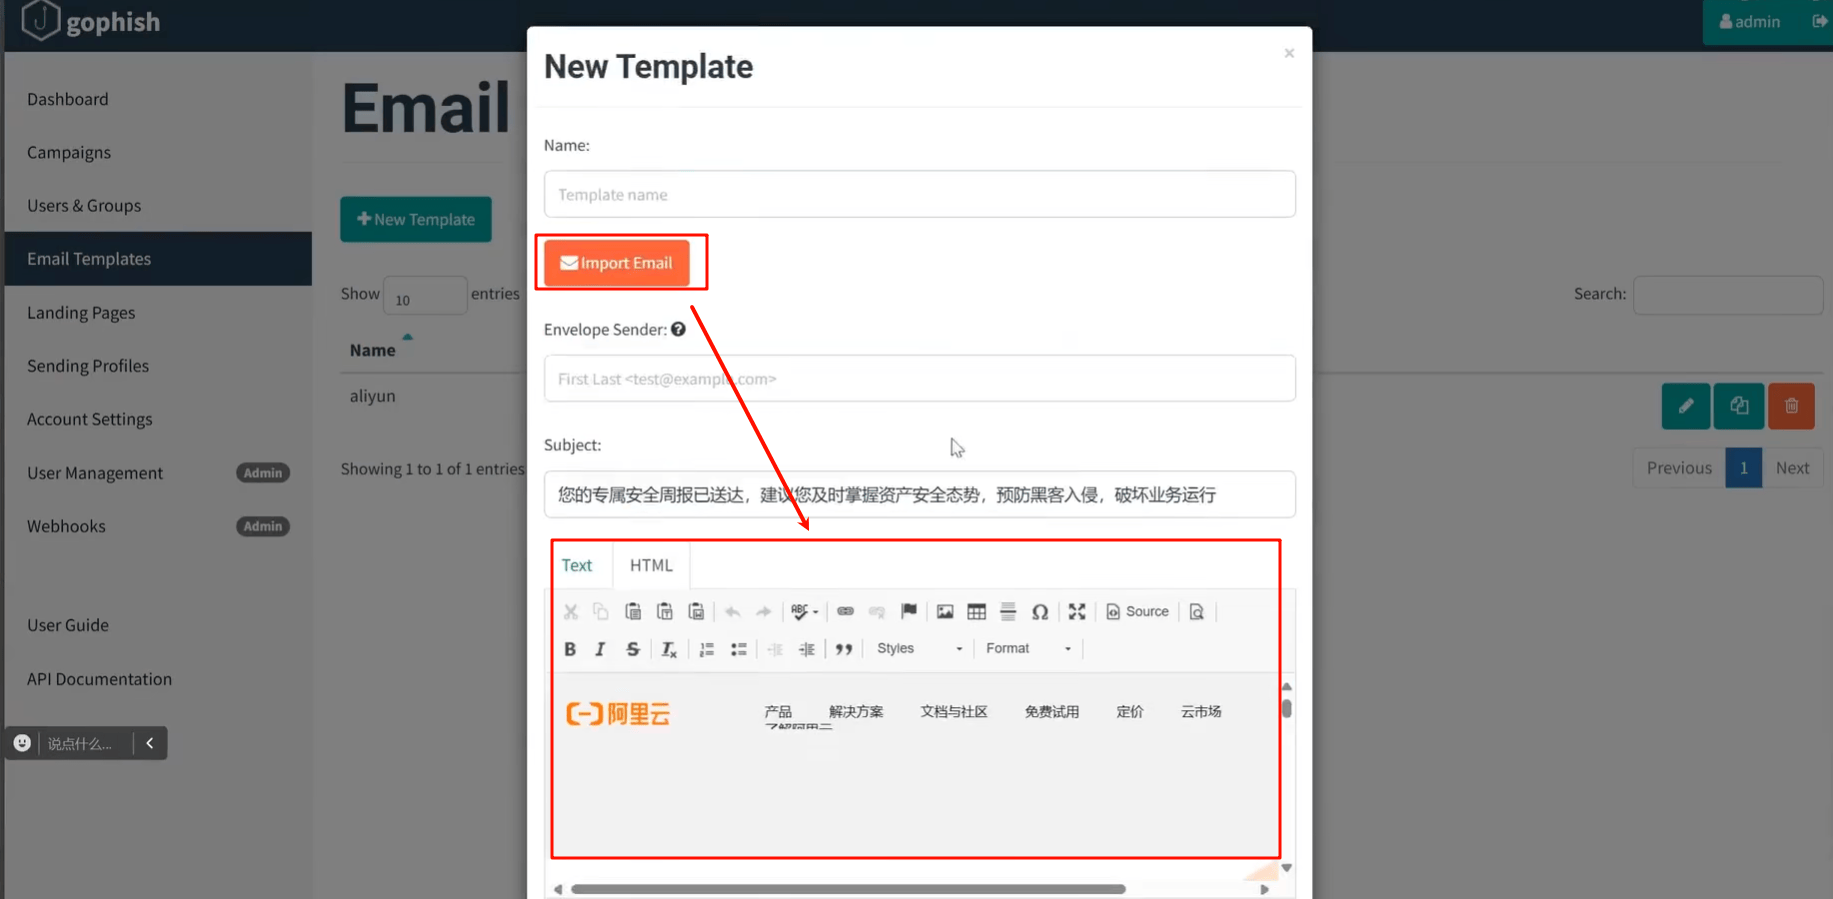The height and width of the screenshot is (899, 1833).
Task: Open the Styles dropdown
Action: point(919,649)
